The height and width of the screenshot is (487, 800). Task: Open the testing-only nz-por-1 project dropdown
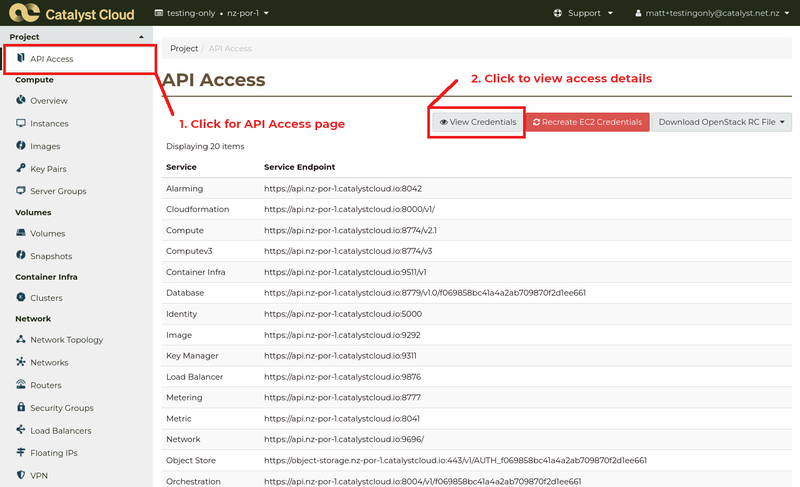(x=212, y=13)
